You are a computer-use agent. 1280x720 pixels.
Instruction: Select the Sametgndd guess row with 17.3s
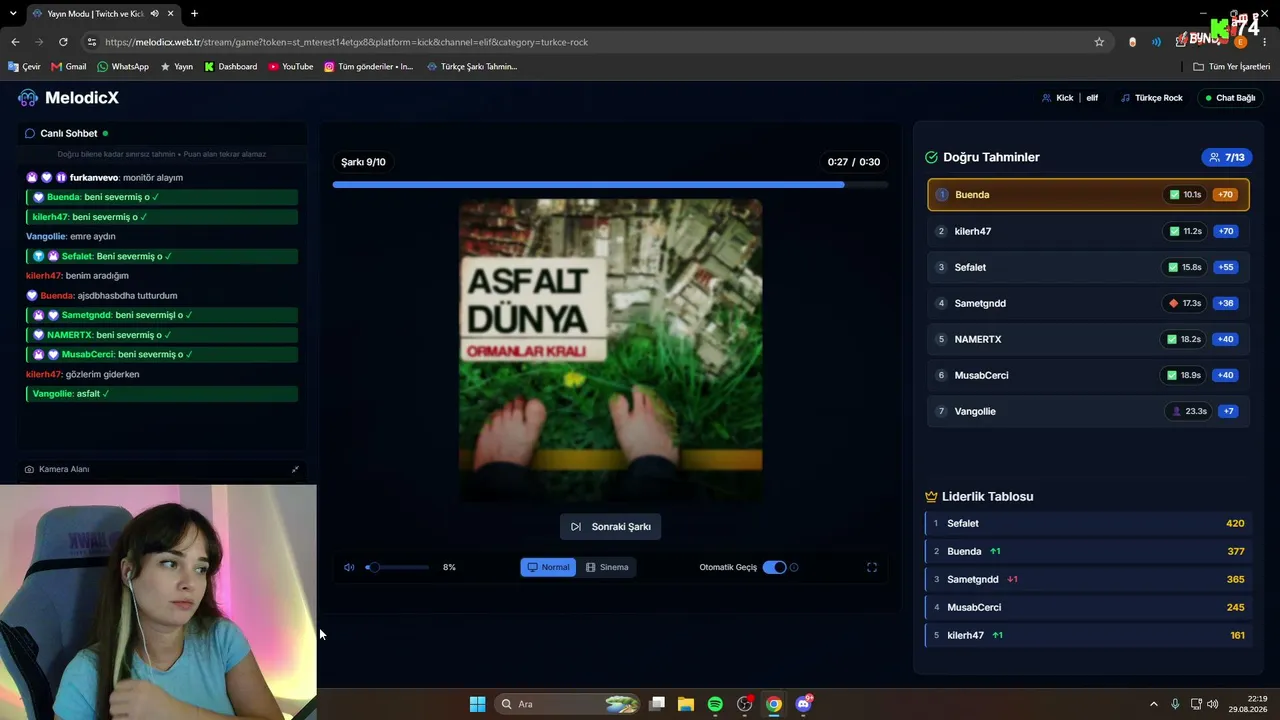pyautogui.click(x=1088, y=303)
